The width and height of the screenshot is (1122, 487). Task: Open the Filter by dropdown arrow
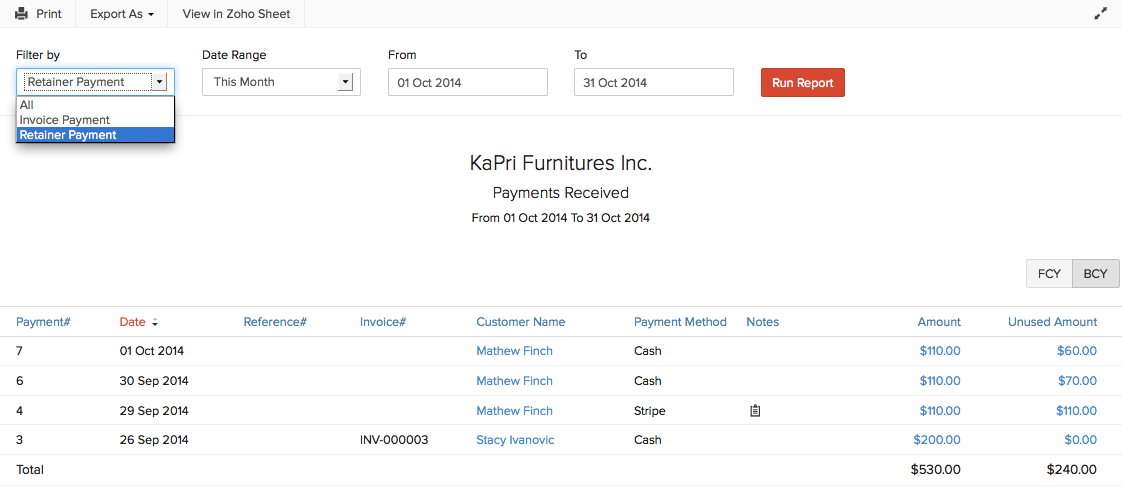pyautogui.click(x=160, y=82)
